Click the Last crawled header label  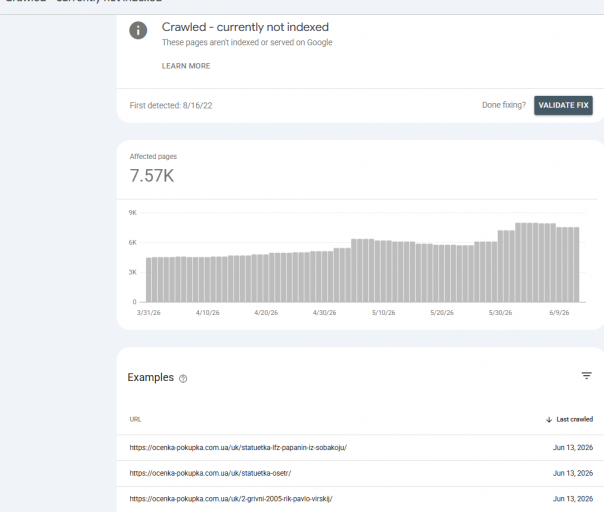click(x=574, y=419)
